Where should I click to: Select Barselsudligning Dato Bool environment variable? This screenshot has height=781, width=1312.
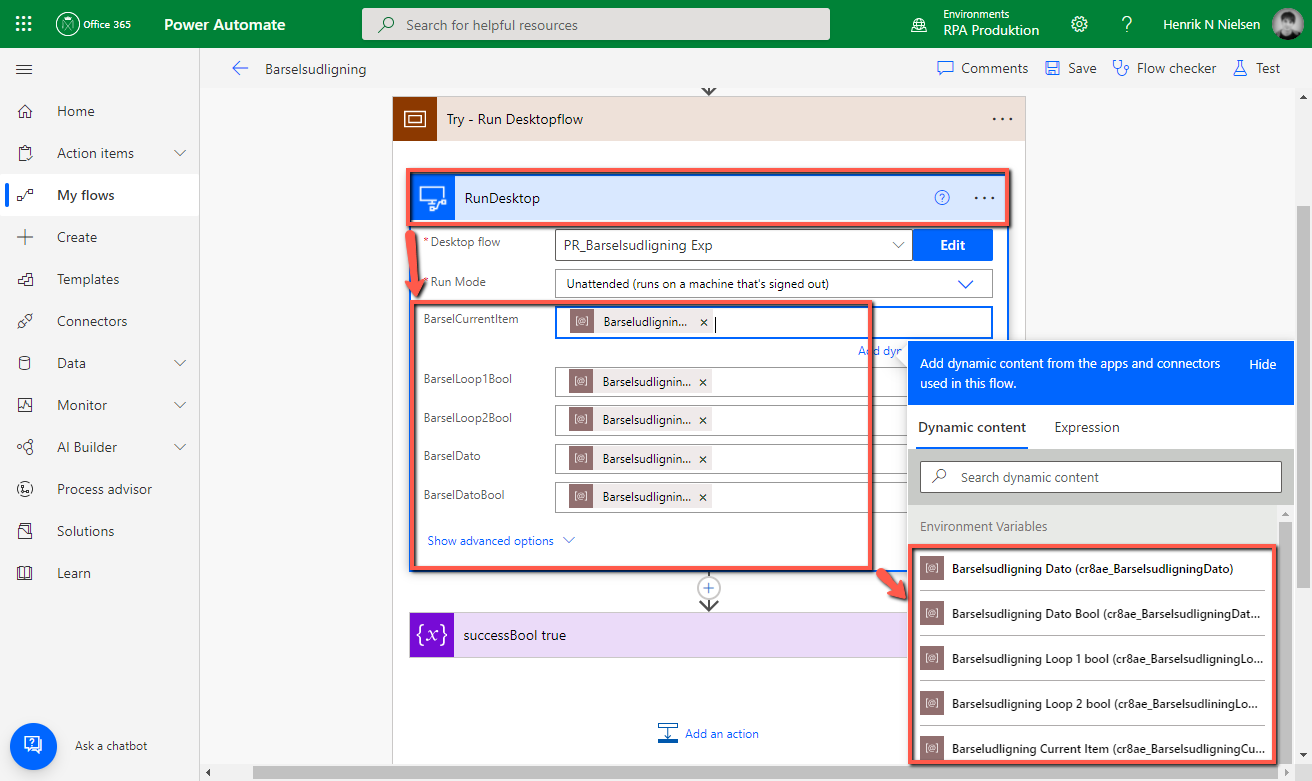[1092, 613]
